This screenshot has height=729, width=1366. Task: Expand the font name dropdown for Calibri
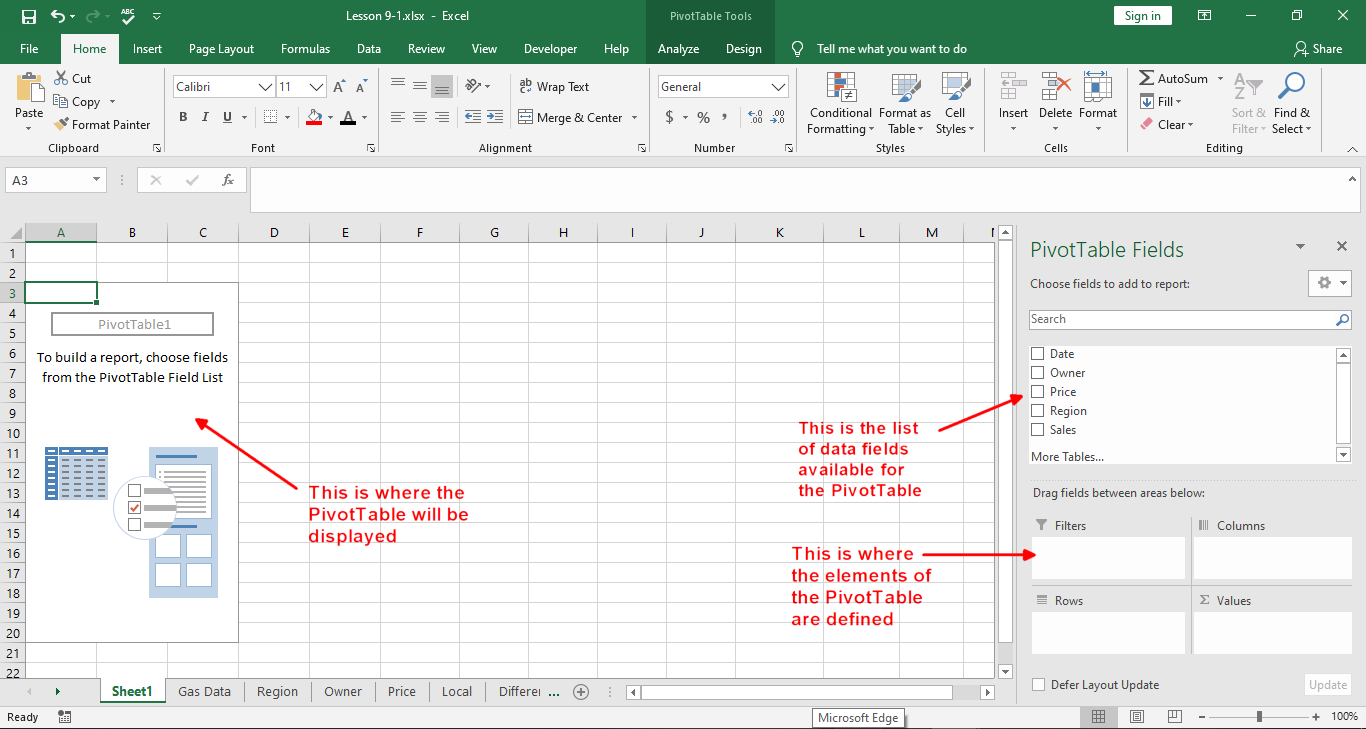(265, 87)
